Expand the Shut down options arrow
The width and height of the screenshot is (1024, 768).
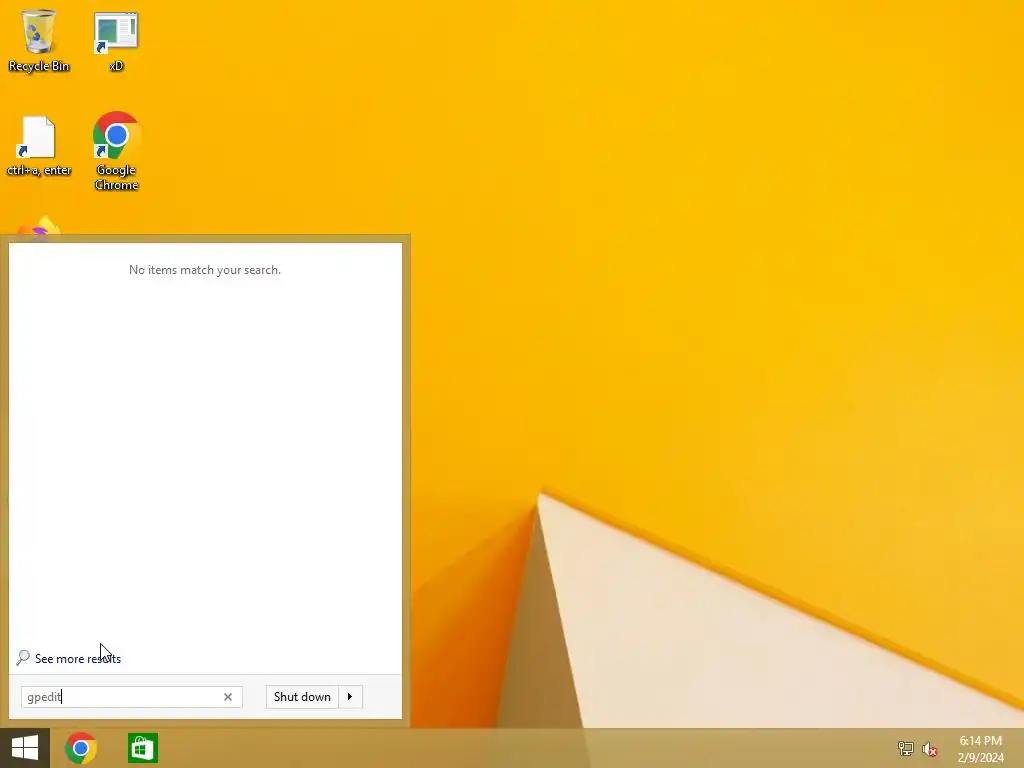(350, 697)
